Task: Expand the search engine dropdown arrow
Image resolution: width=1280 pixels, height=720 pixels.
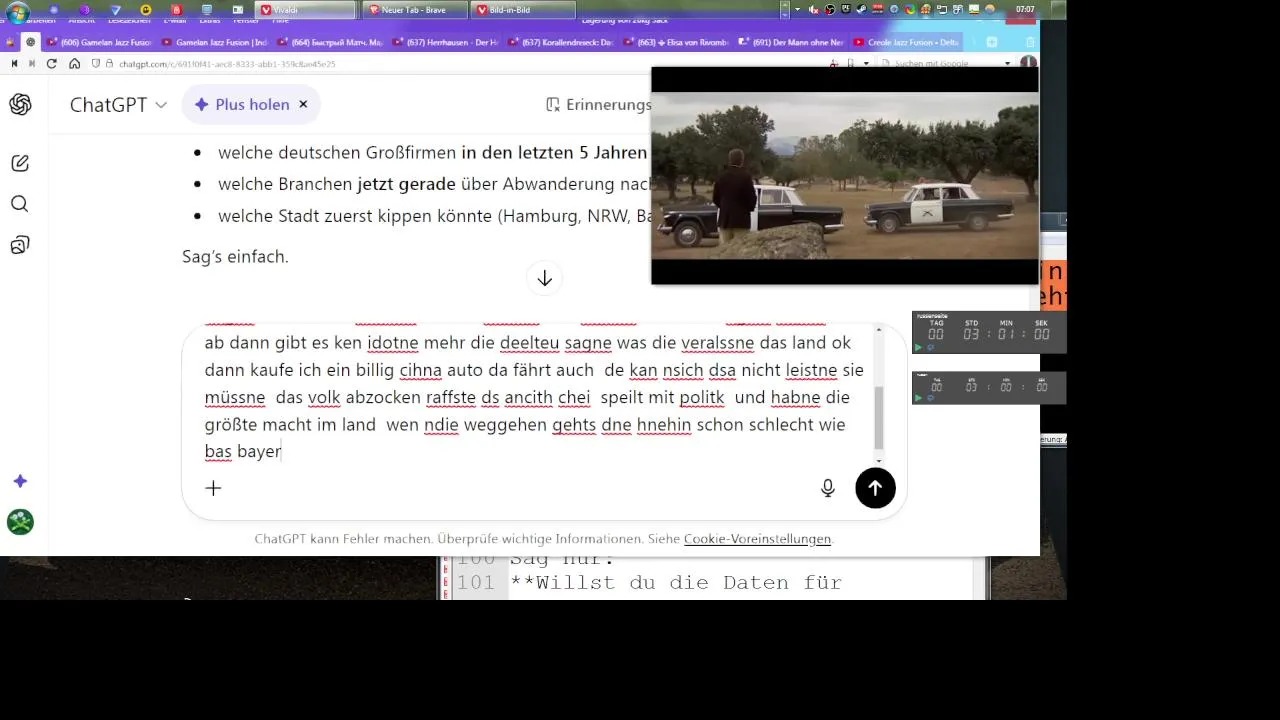Action: coord(1007,63)
